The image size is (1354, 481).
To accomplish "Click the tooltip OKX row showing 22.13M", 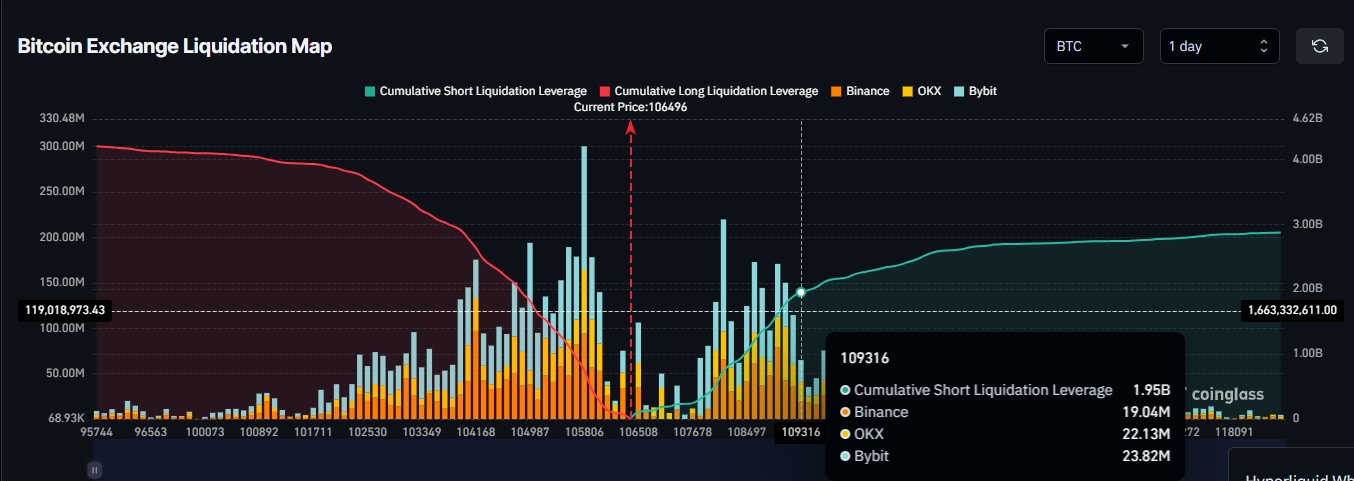I will click(1005, 434).
